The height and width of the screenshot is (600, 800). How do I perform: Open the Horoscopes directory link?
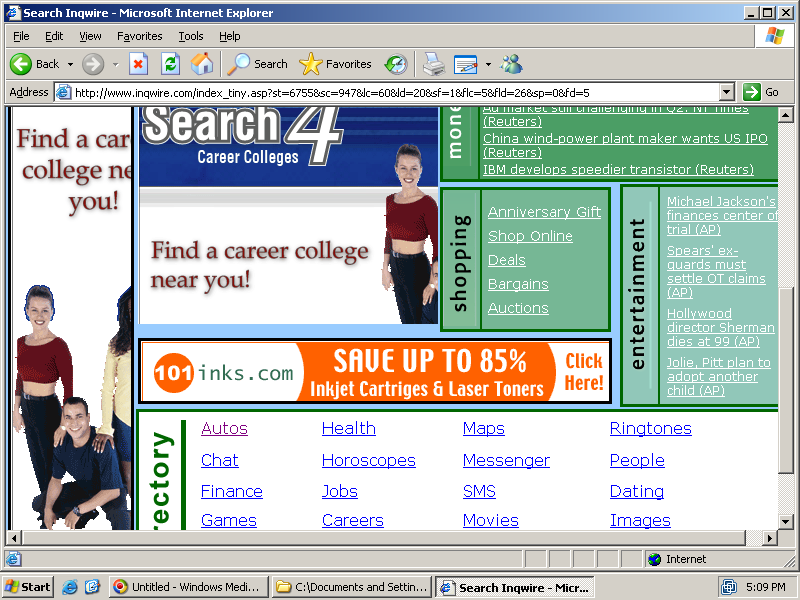click(x=369, y=460)
